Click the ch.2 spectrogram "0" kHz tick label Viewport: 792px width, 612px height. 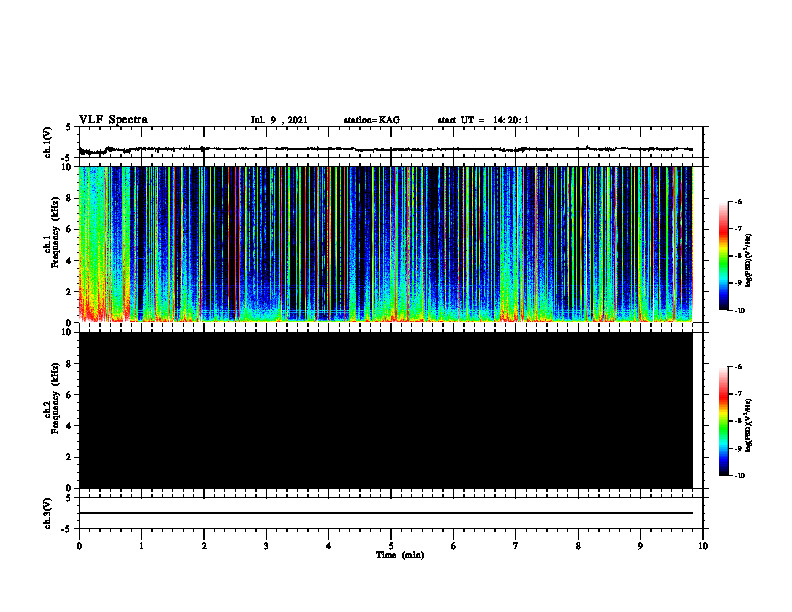click(71, 488)
